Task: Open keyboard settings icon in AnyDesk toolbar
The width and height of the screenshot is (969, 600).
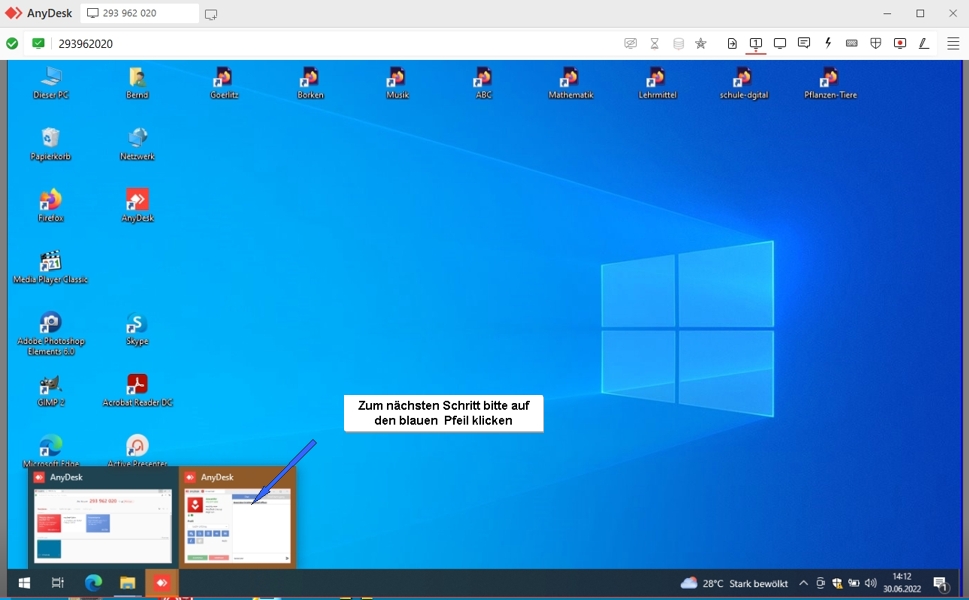Action: tap(852, 43)
